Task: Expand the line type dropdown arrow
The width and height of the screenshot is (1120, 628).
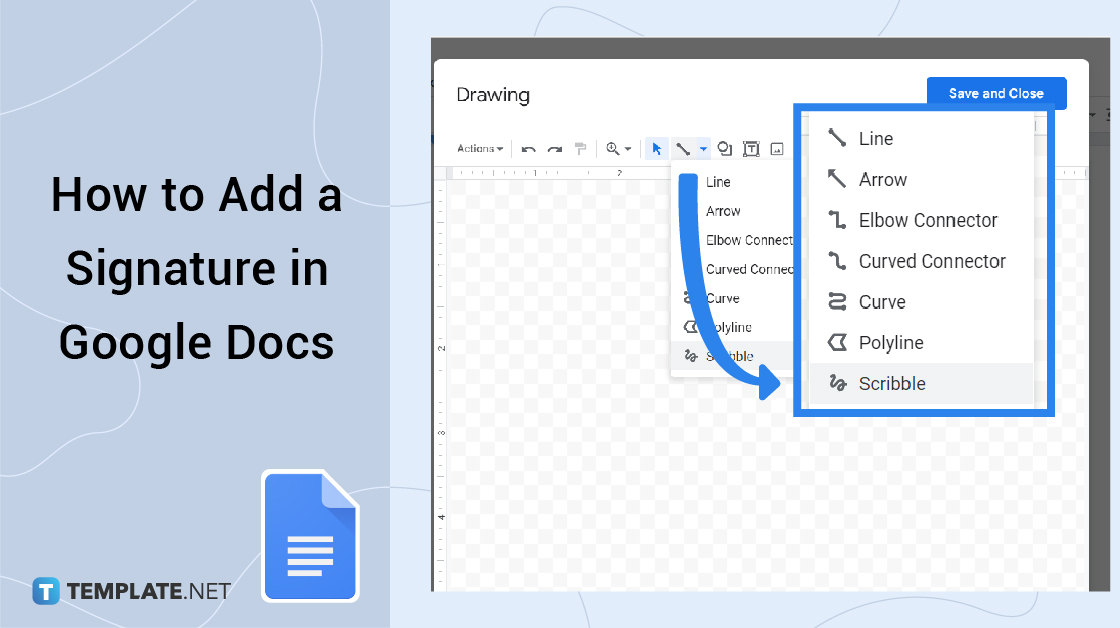Action: coord(704,149)
